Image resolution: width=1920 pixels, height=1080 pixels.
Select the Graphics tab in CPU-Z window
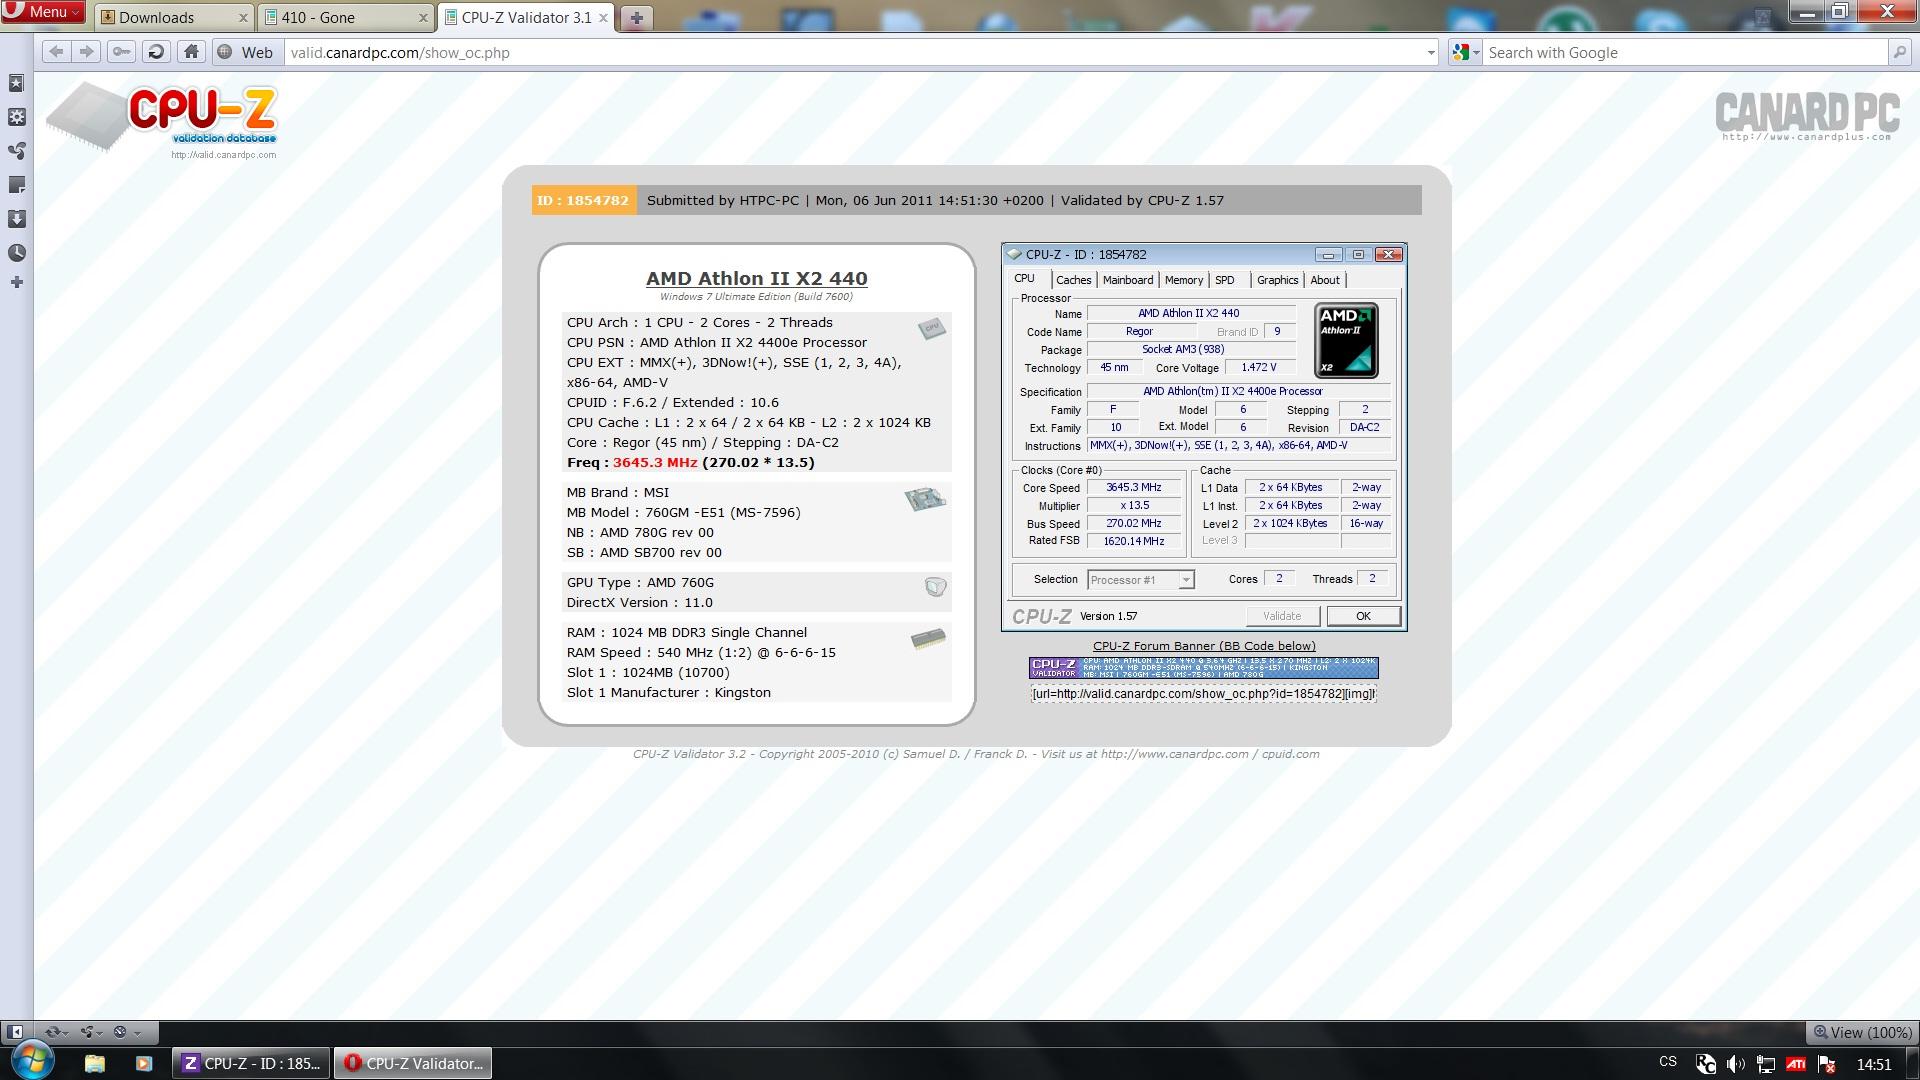pos(1277,280)
